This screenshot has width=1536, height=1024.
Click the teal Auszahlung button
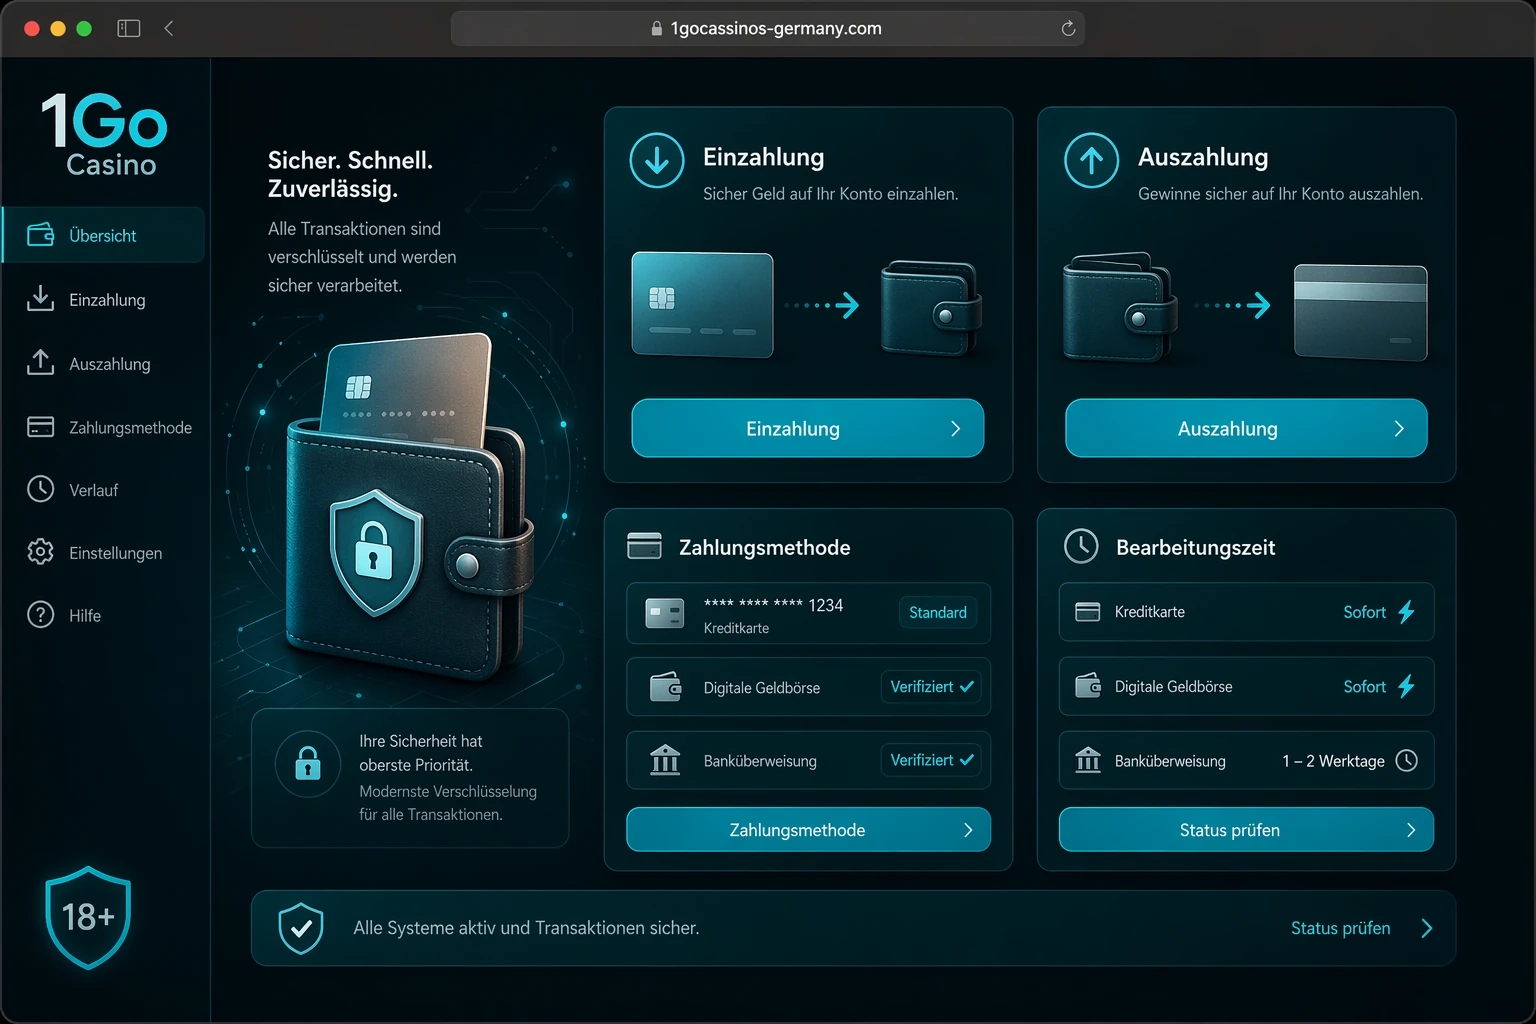pos(1246,428)
